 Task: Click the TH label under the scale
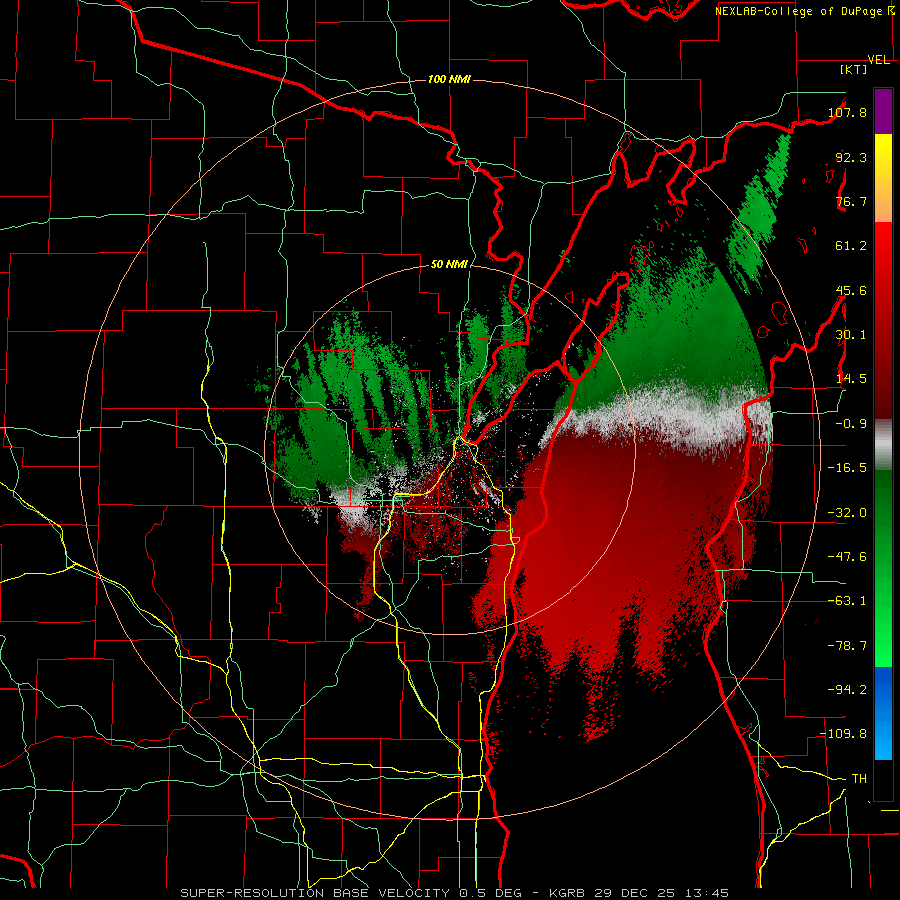[x=859, y=779]
